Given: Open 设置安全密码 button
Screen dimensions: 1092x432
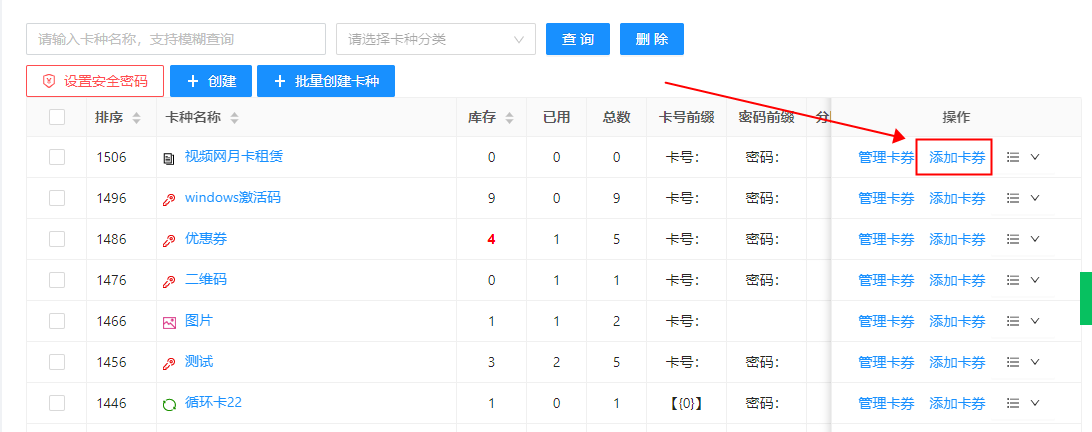Looking at the screenshot, I should tap(95, 81).
